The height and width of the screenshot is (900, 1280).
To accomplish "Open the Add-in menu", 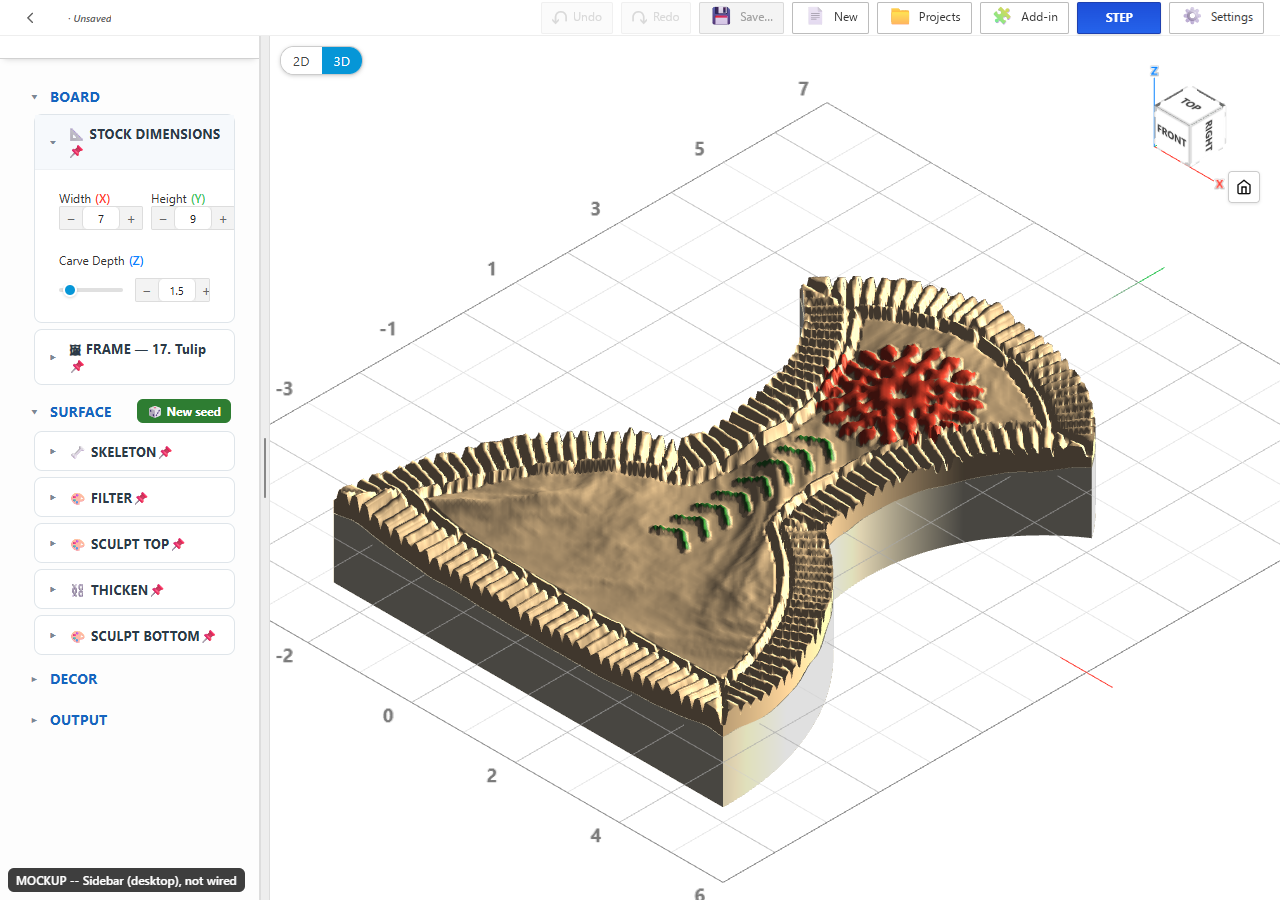I will [x=1024, y=18].
